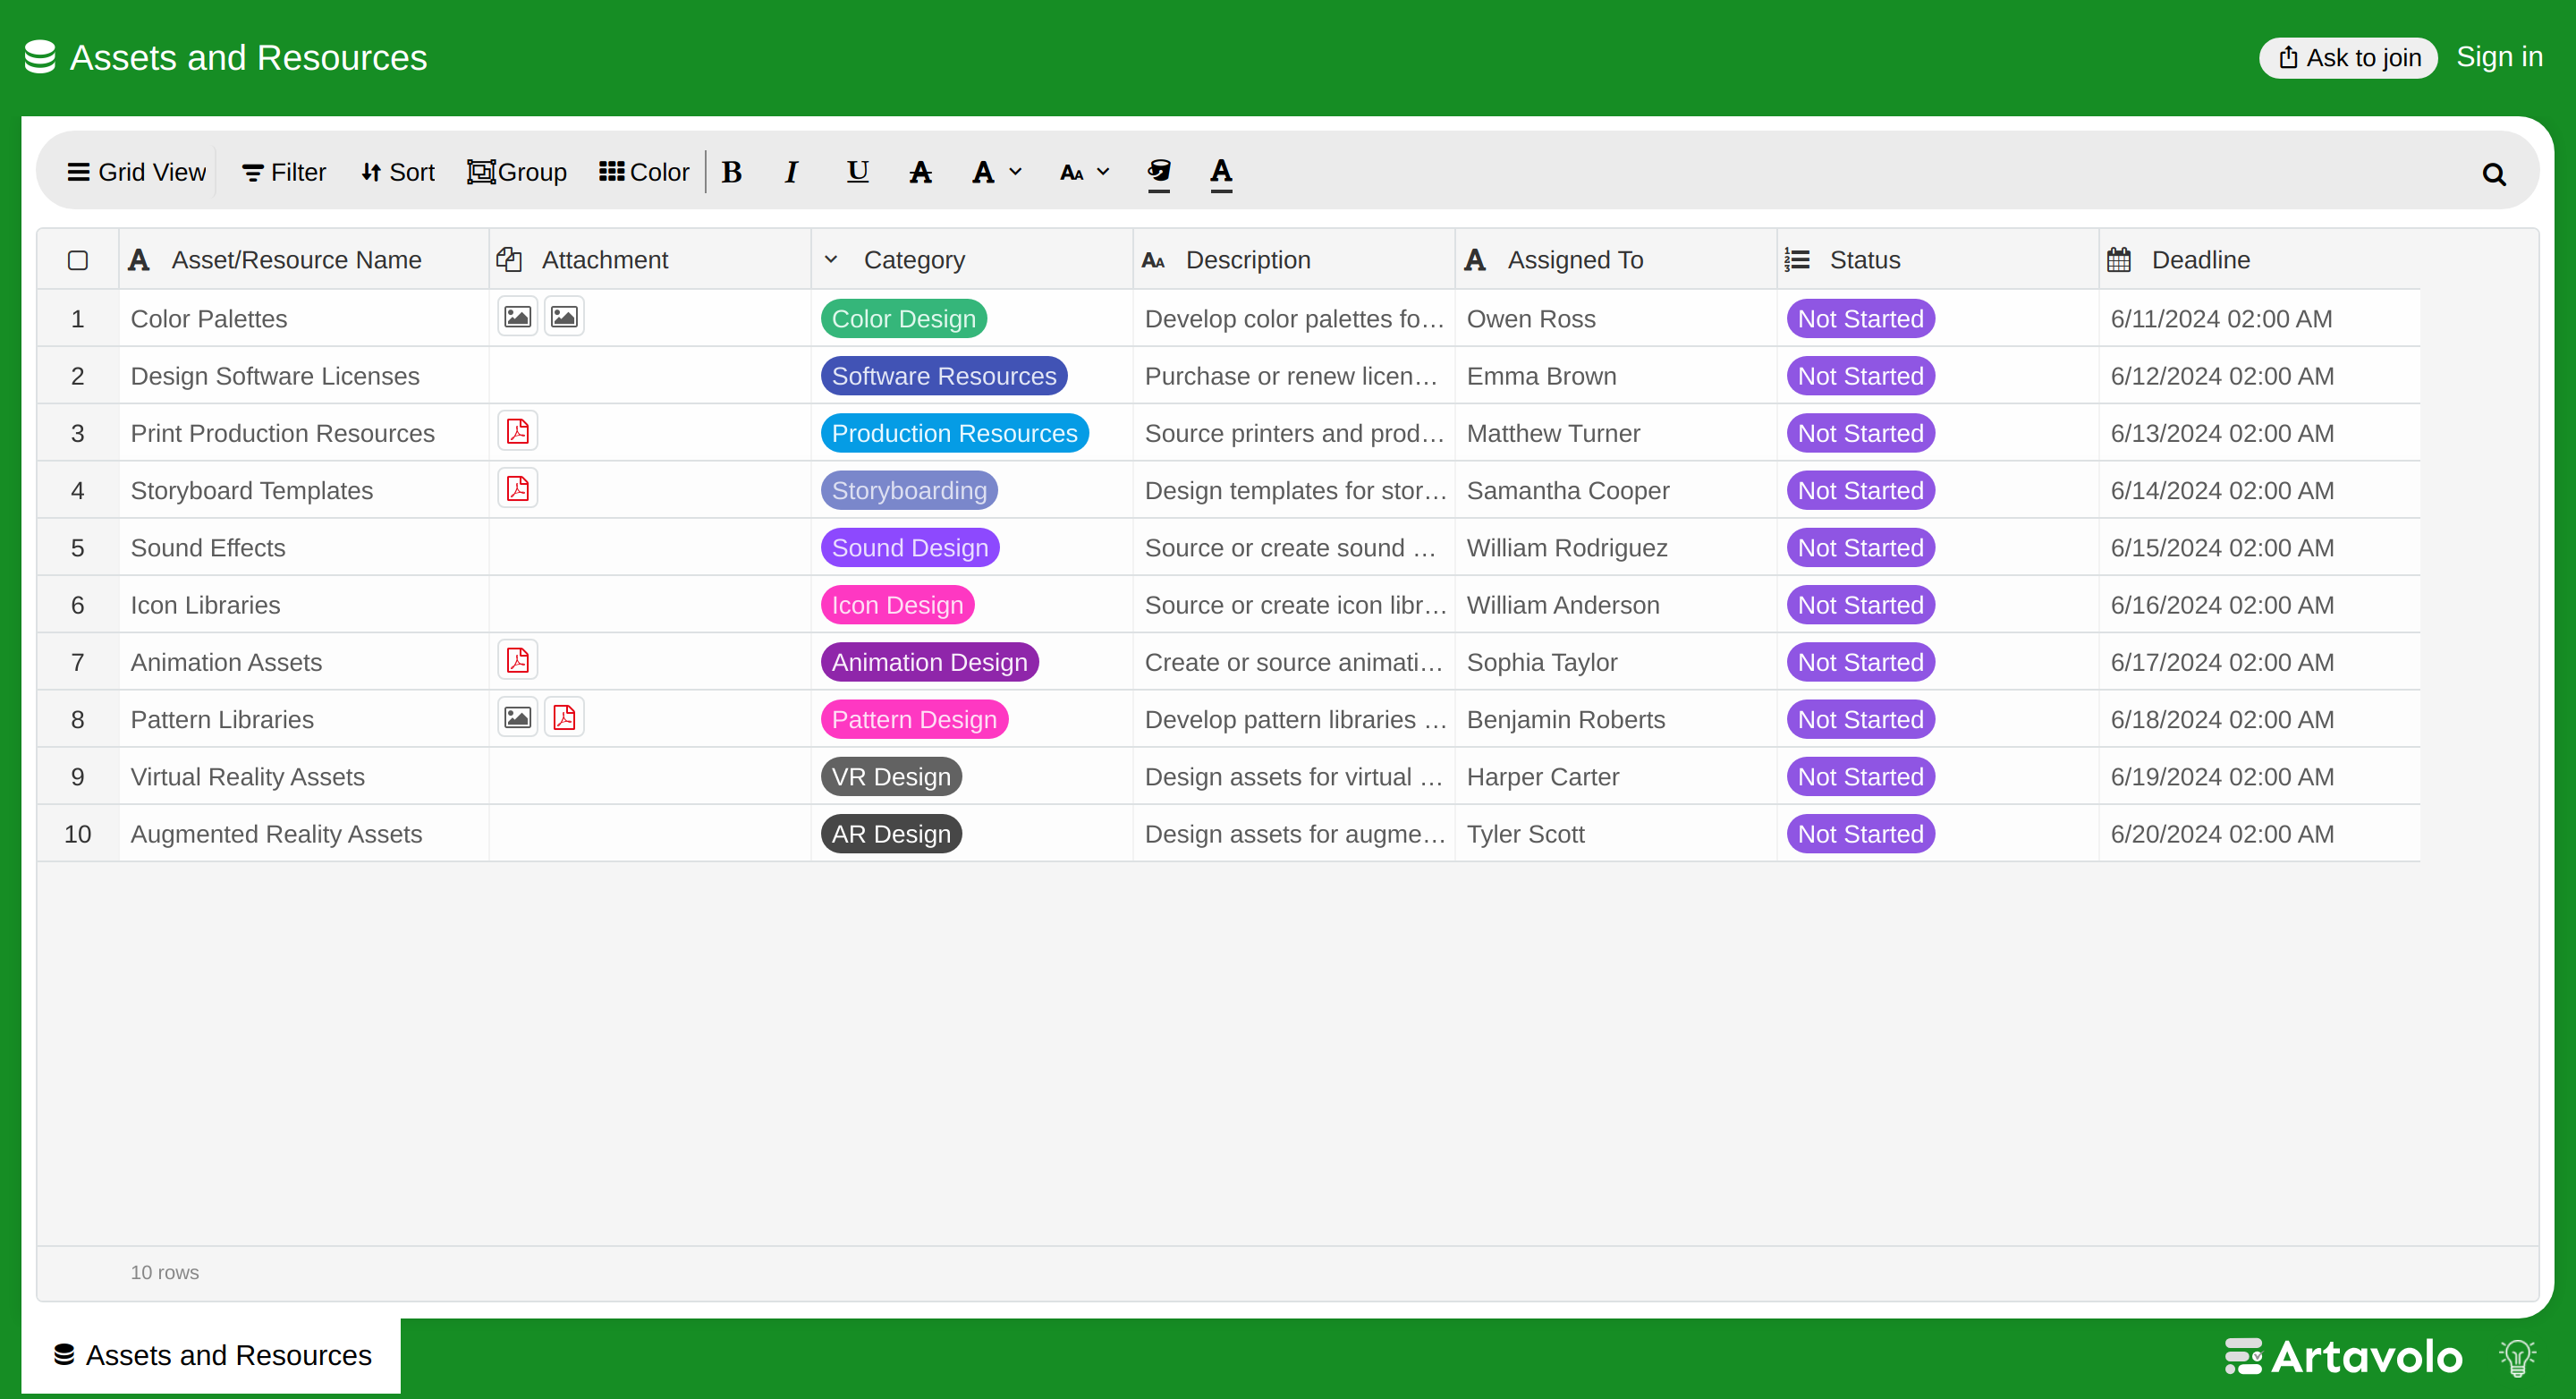
Task: Select the Color Design category tag
Action: pyautogui.click(x=904, y=319)
